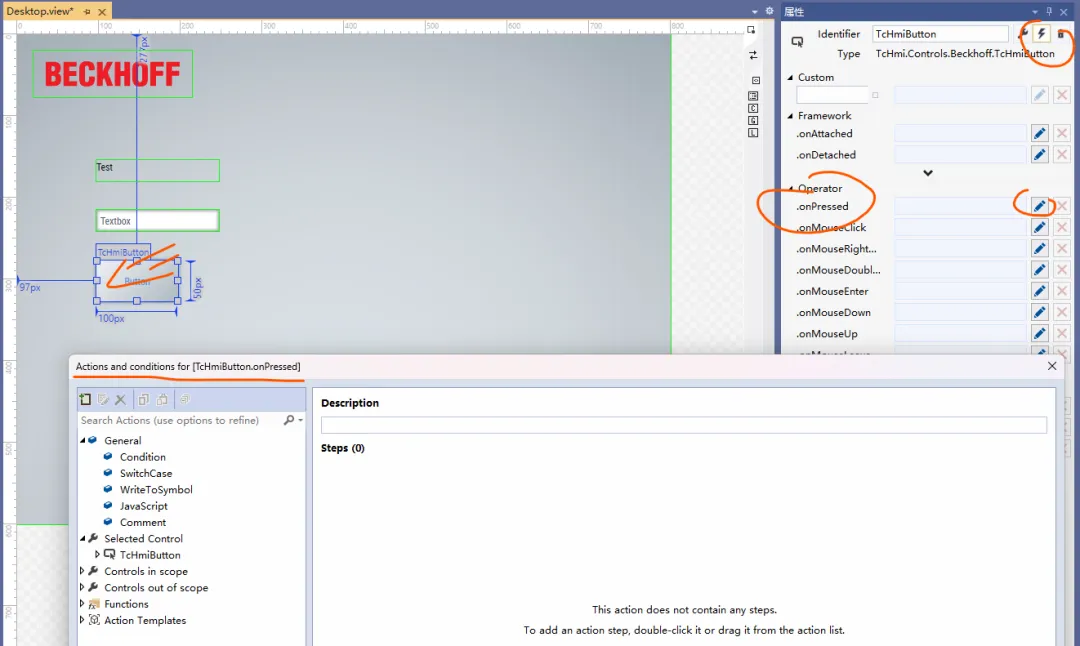Select the SwitchCase action

coord(146,473)
